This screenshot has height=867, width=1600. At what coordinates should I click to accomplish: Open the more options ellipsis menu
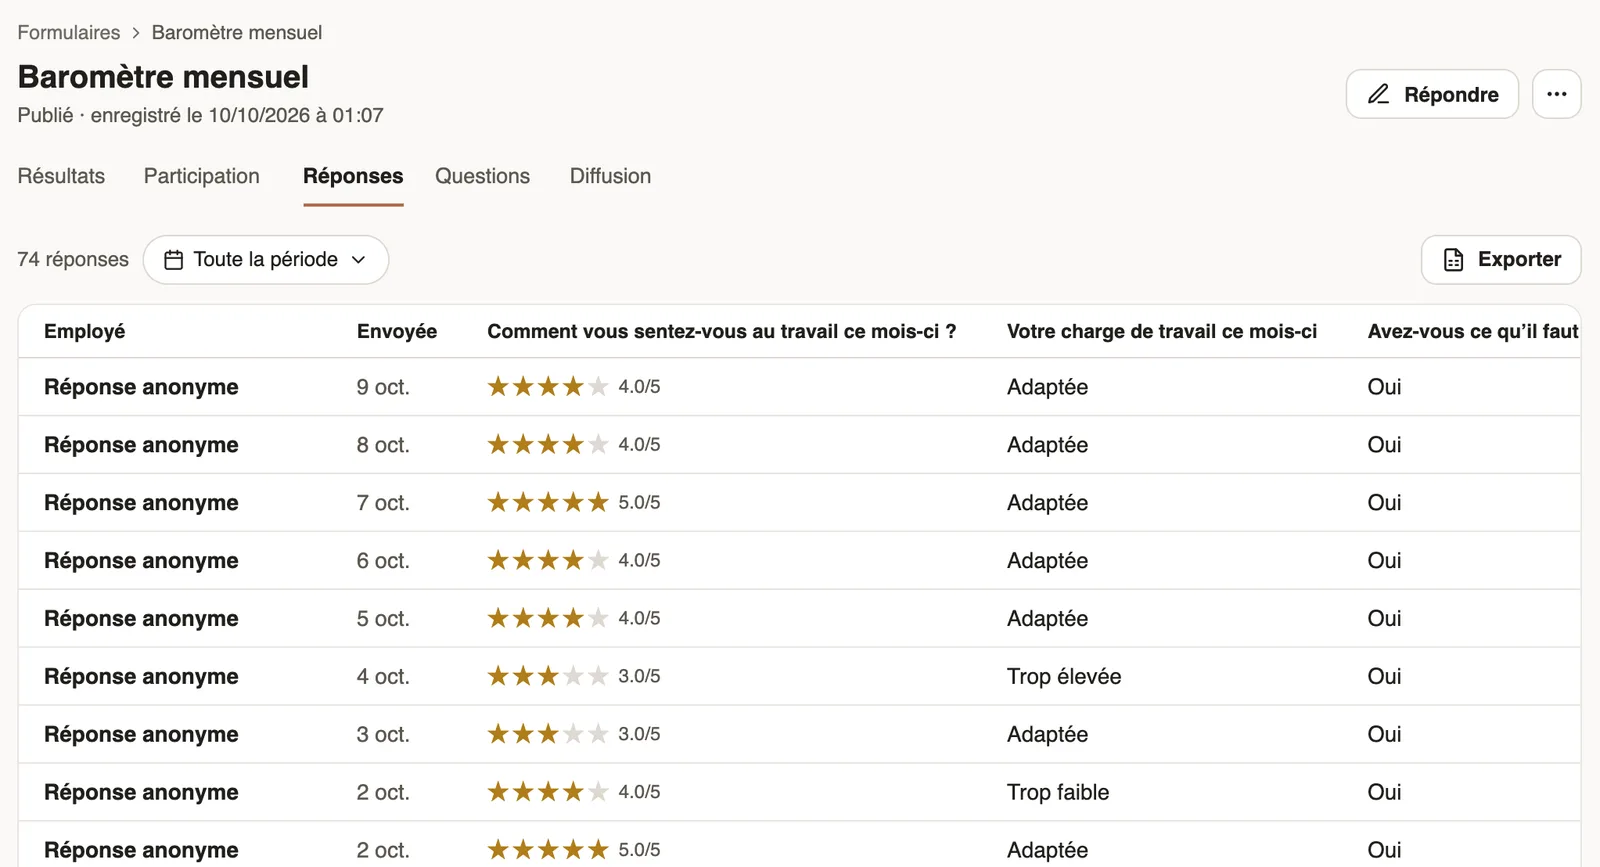[x=1557, y=94]
